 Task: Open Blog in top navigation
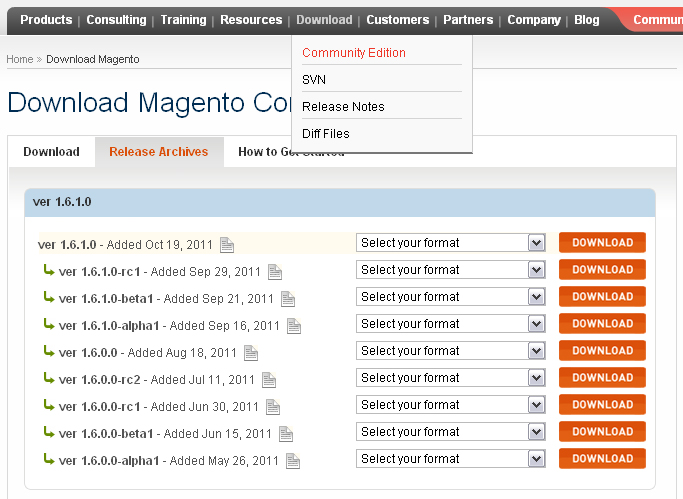coord(587,20)
